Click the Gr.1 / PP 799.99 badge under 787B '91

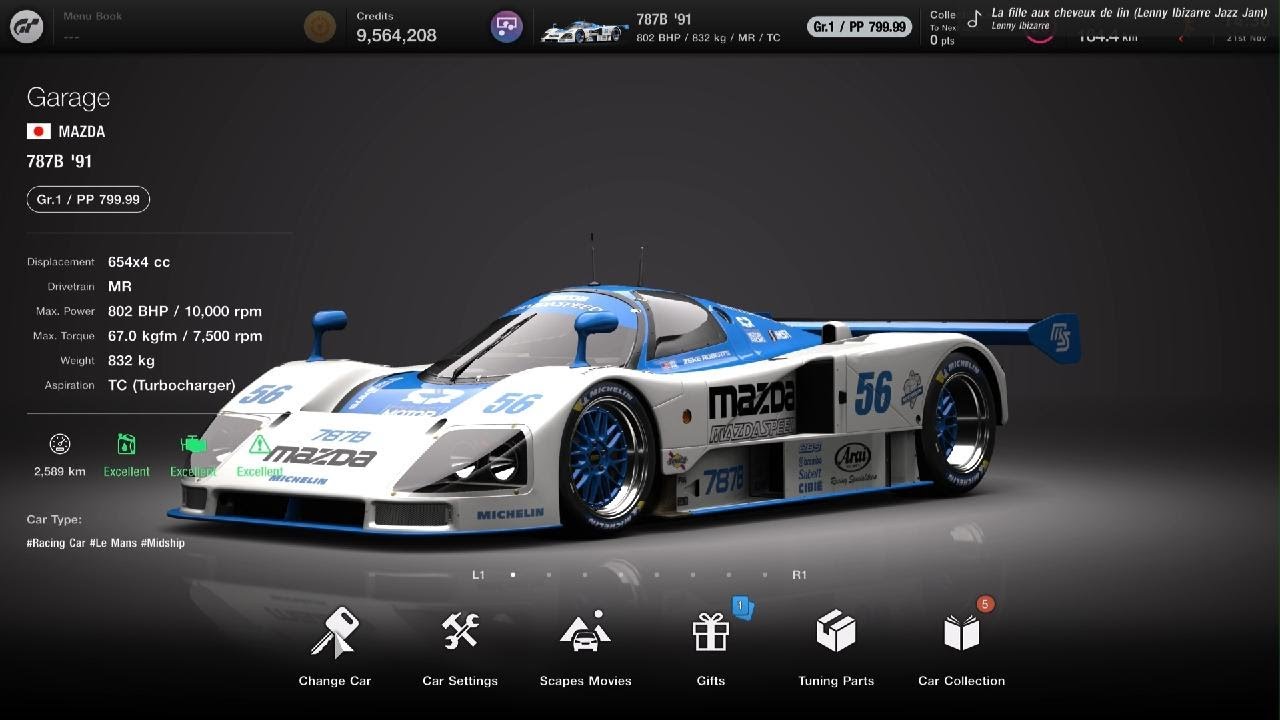(x=88, y=200)
